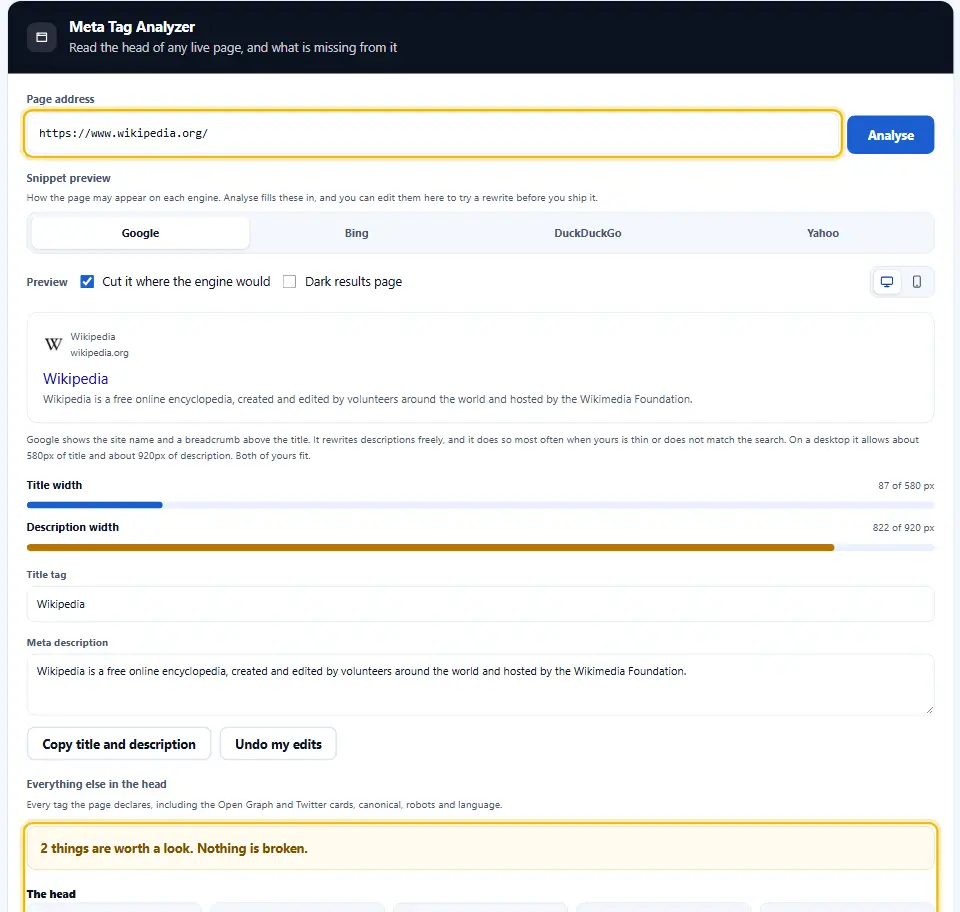Open the blue Wikipedia title link in preview

75,379
